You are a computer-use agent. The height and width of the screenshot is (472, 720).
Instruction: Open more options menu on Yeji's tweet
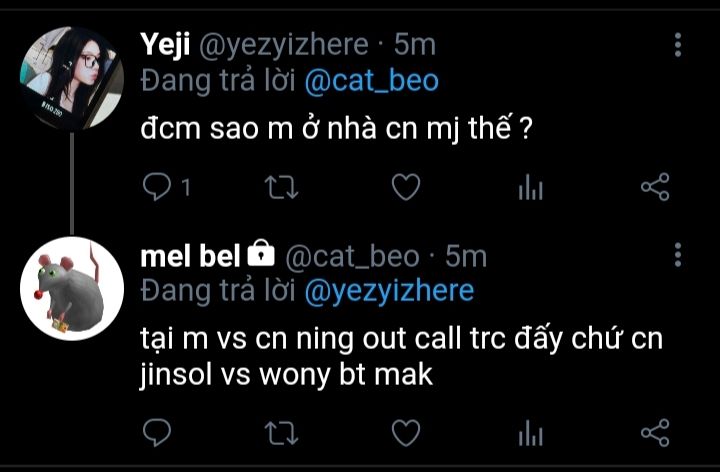tap(678, 45)
